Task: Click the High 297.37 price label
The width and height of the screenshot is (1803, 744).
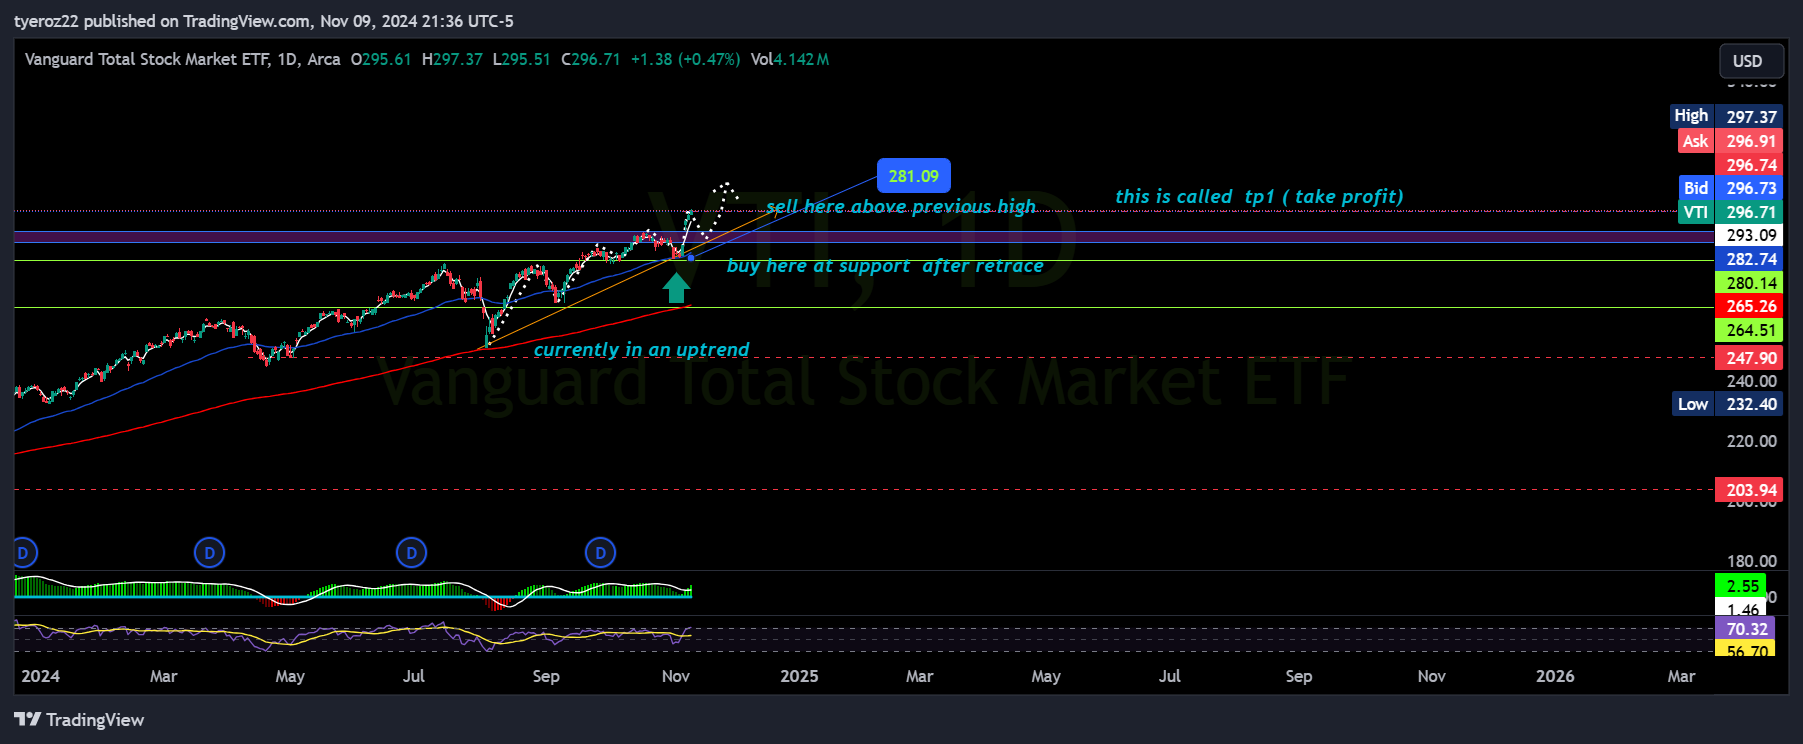Action: click(x=1726, y=116)
